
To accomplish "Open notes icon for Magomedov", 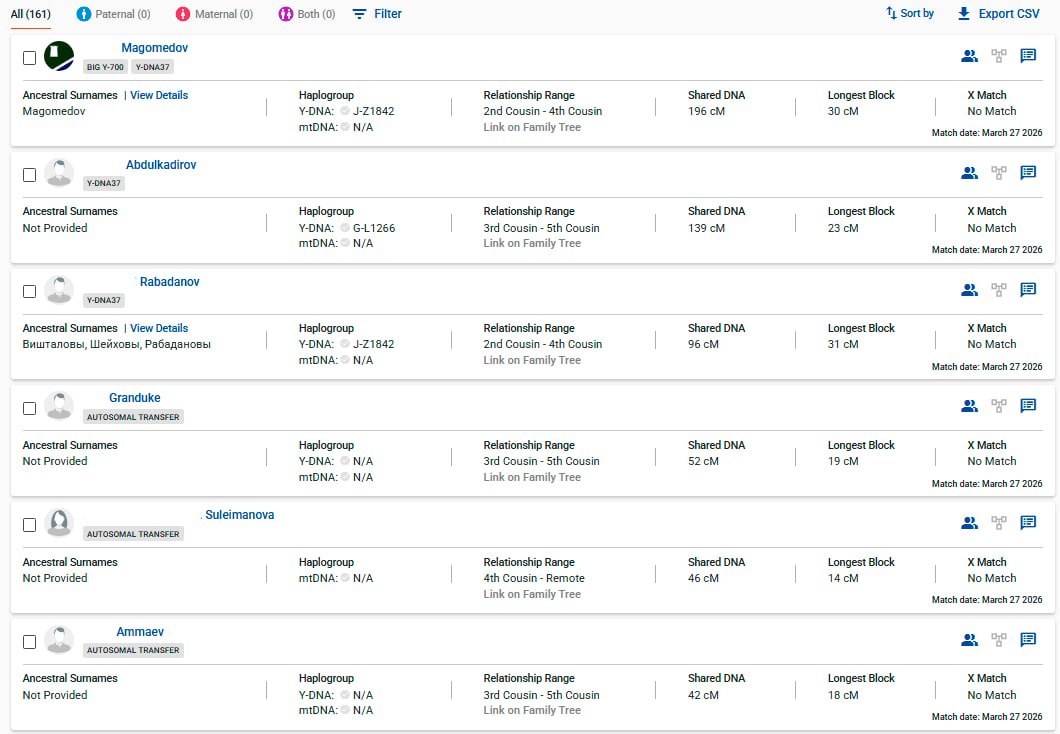I will (x=1028, y=55).
